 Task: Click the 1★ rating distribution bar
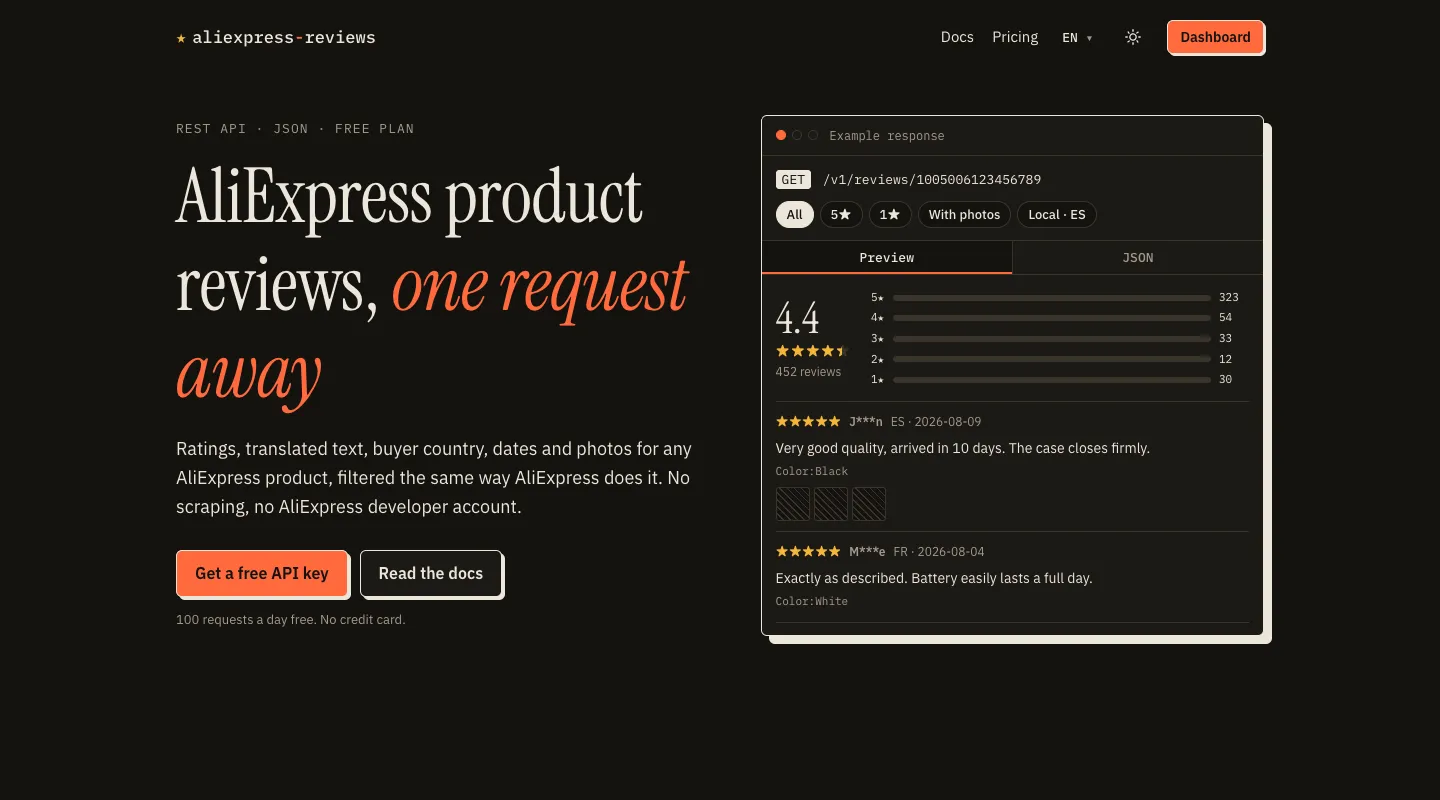coord(1052,380)
